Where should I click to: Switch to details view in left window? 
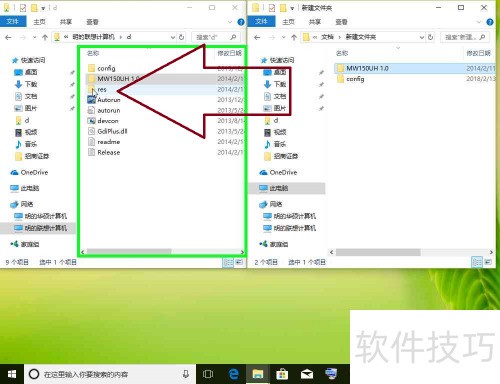click(x=228, y=263)
